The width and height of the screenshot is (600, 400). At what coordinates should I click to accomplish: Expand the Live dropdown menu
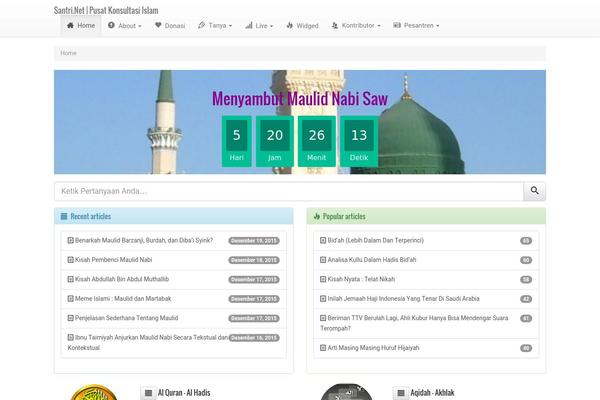pyautogui.click(x=259, y=26)
